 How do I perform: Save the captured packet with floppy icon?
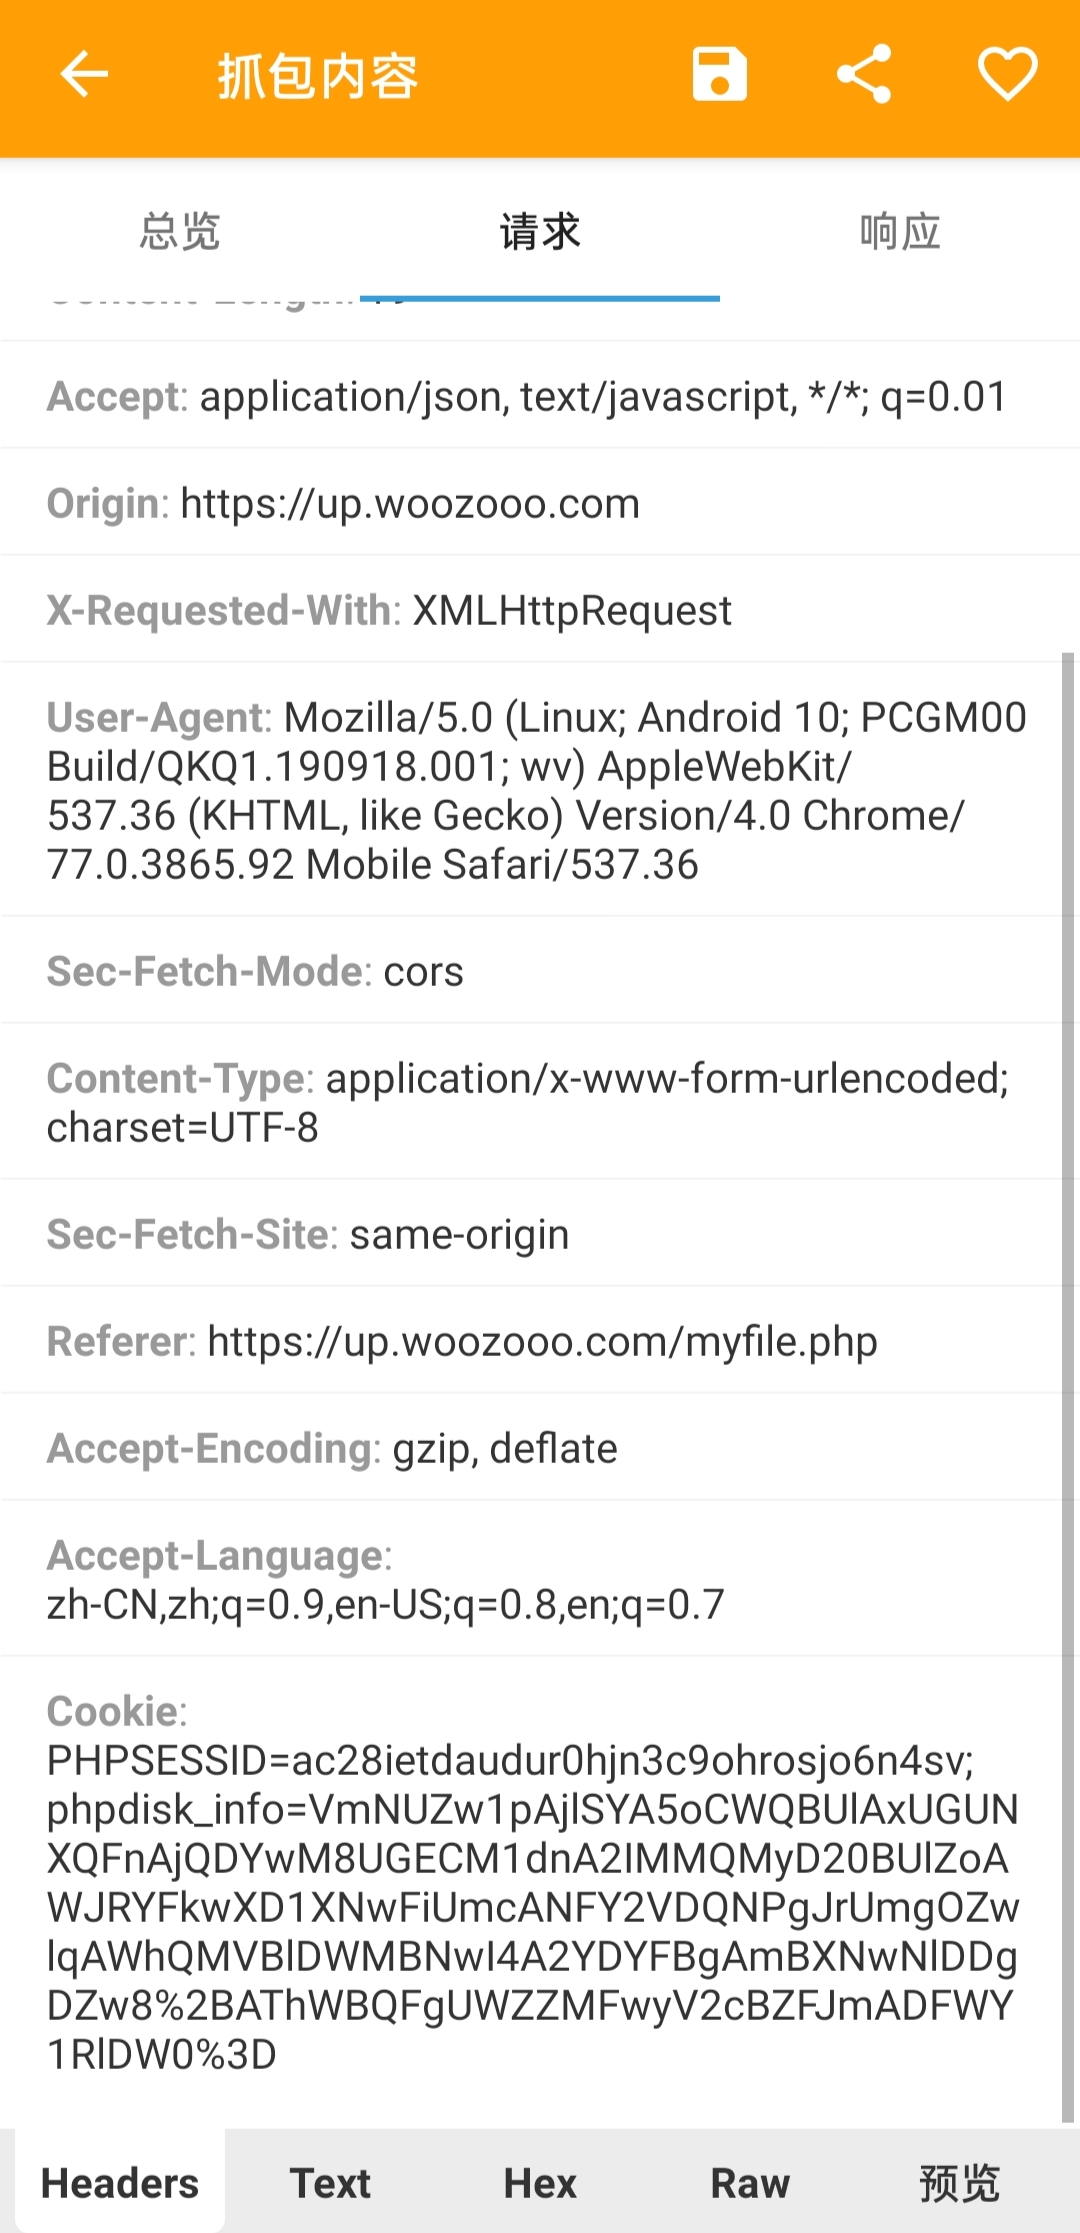click(x=719, y=75)
